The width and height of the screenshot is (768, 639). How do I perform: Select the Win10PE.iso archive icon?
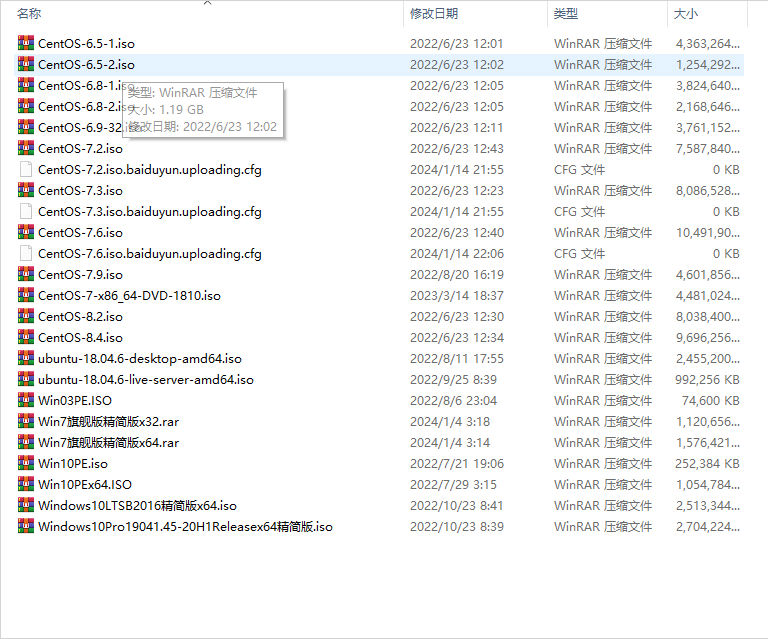[x=26, y=463]
